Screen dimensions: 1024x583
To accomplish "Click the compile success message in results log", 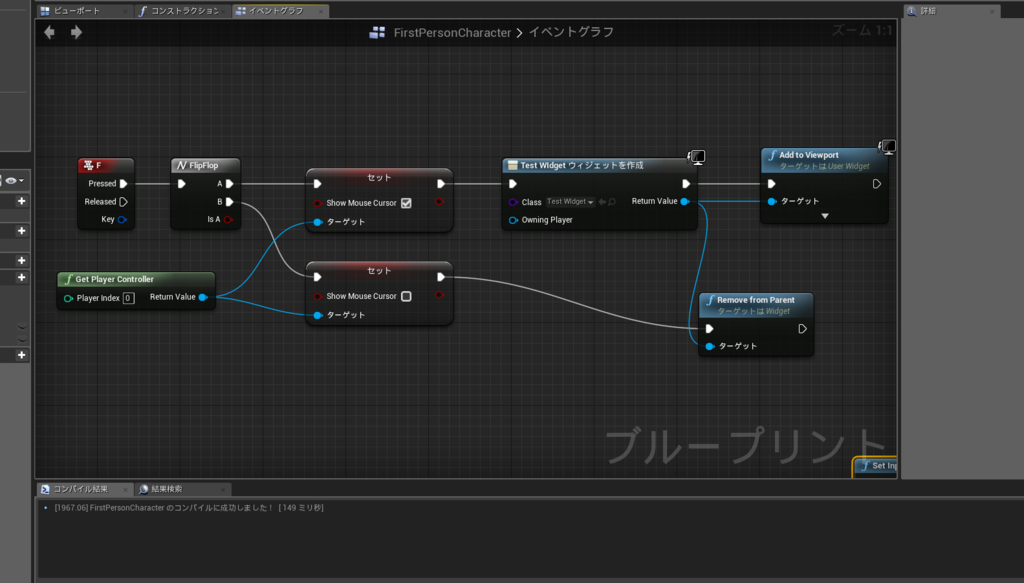I will pyautogui.click(x=189, y=508).
